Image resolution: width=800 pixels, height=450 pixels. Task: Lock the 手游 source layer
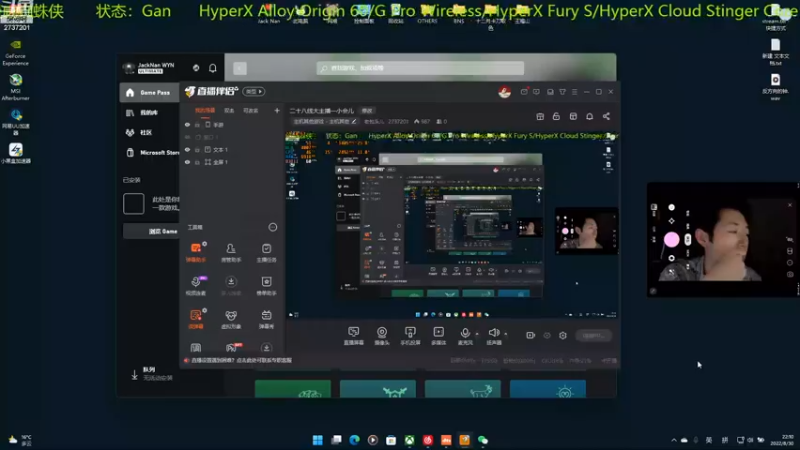pos(197,124)
